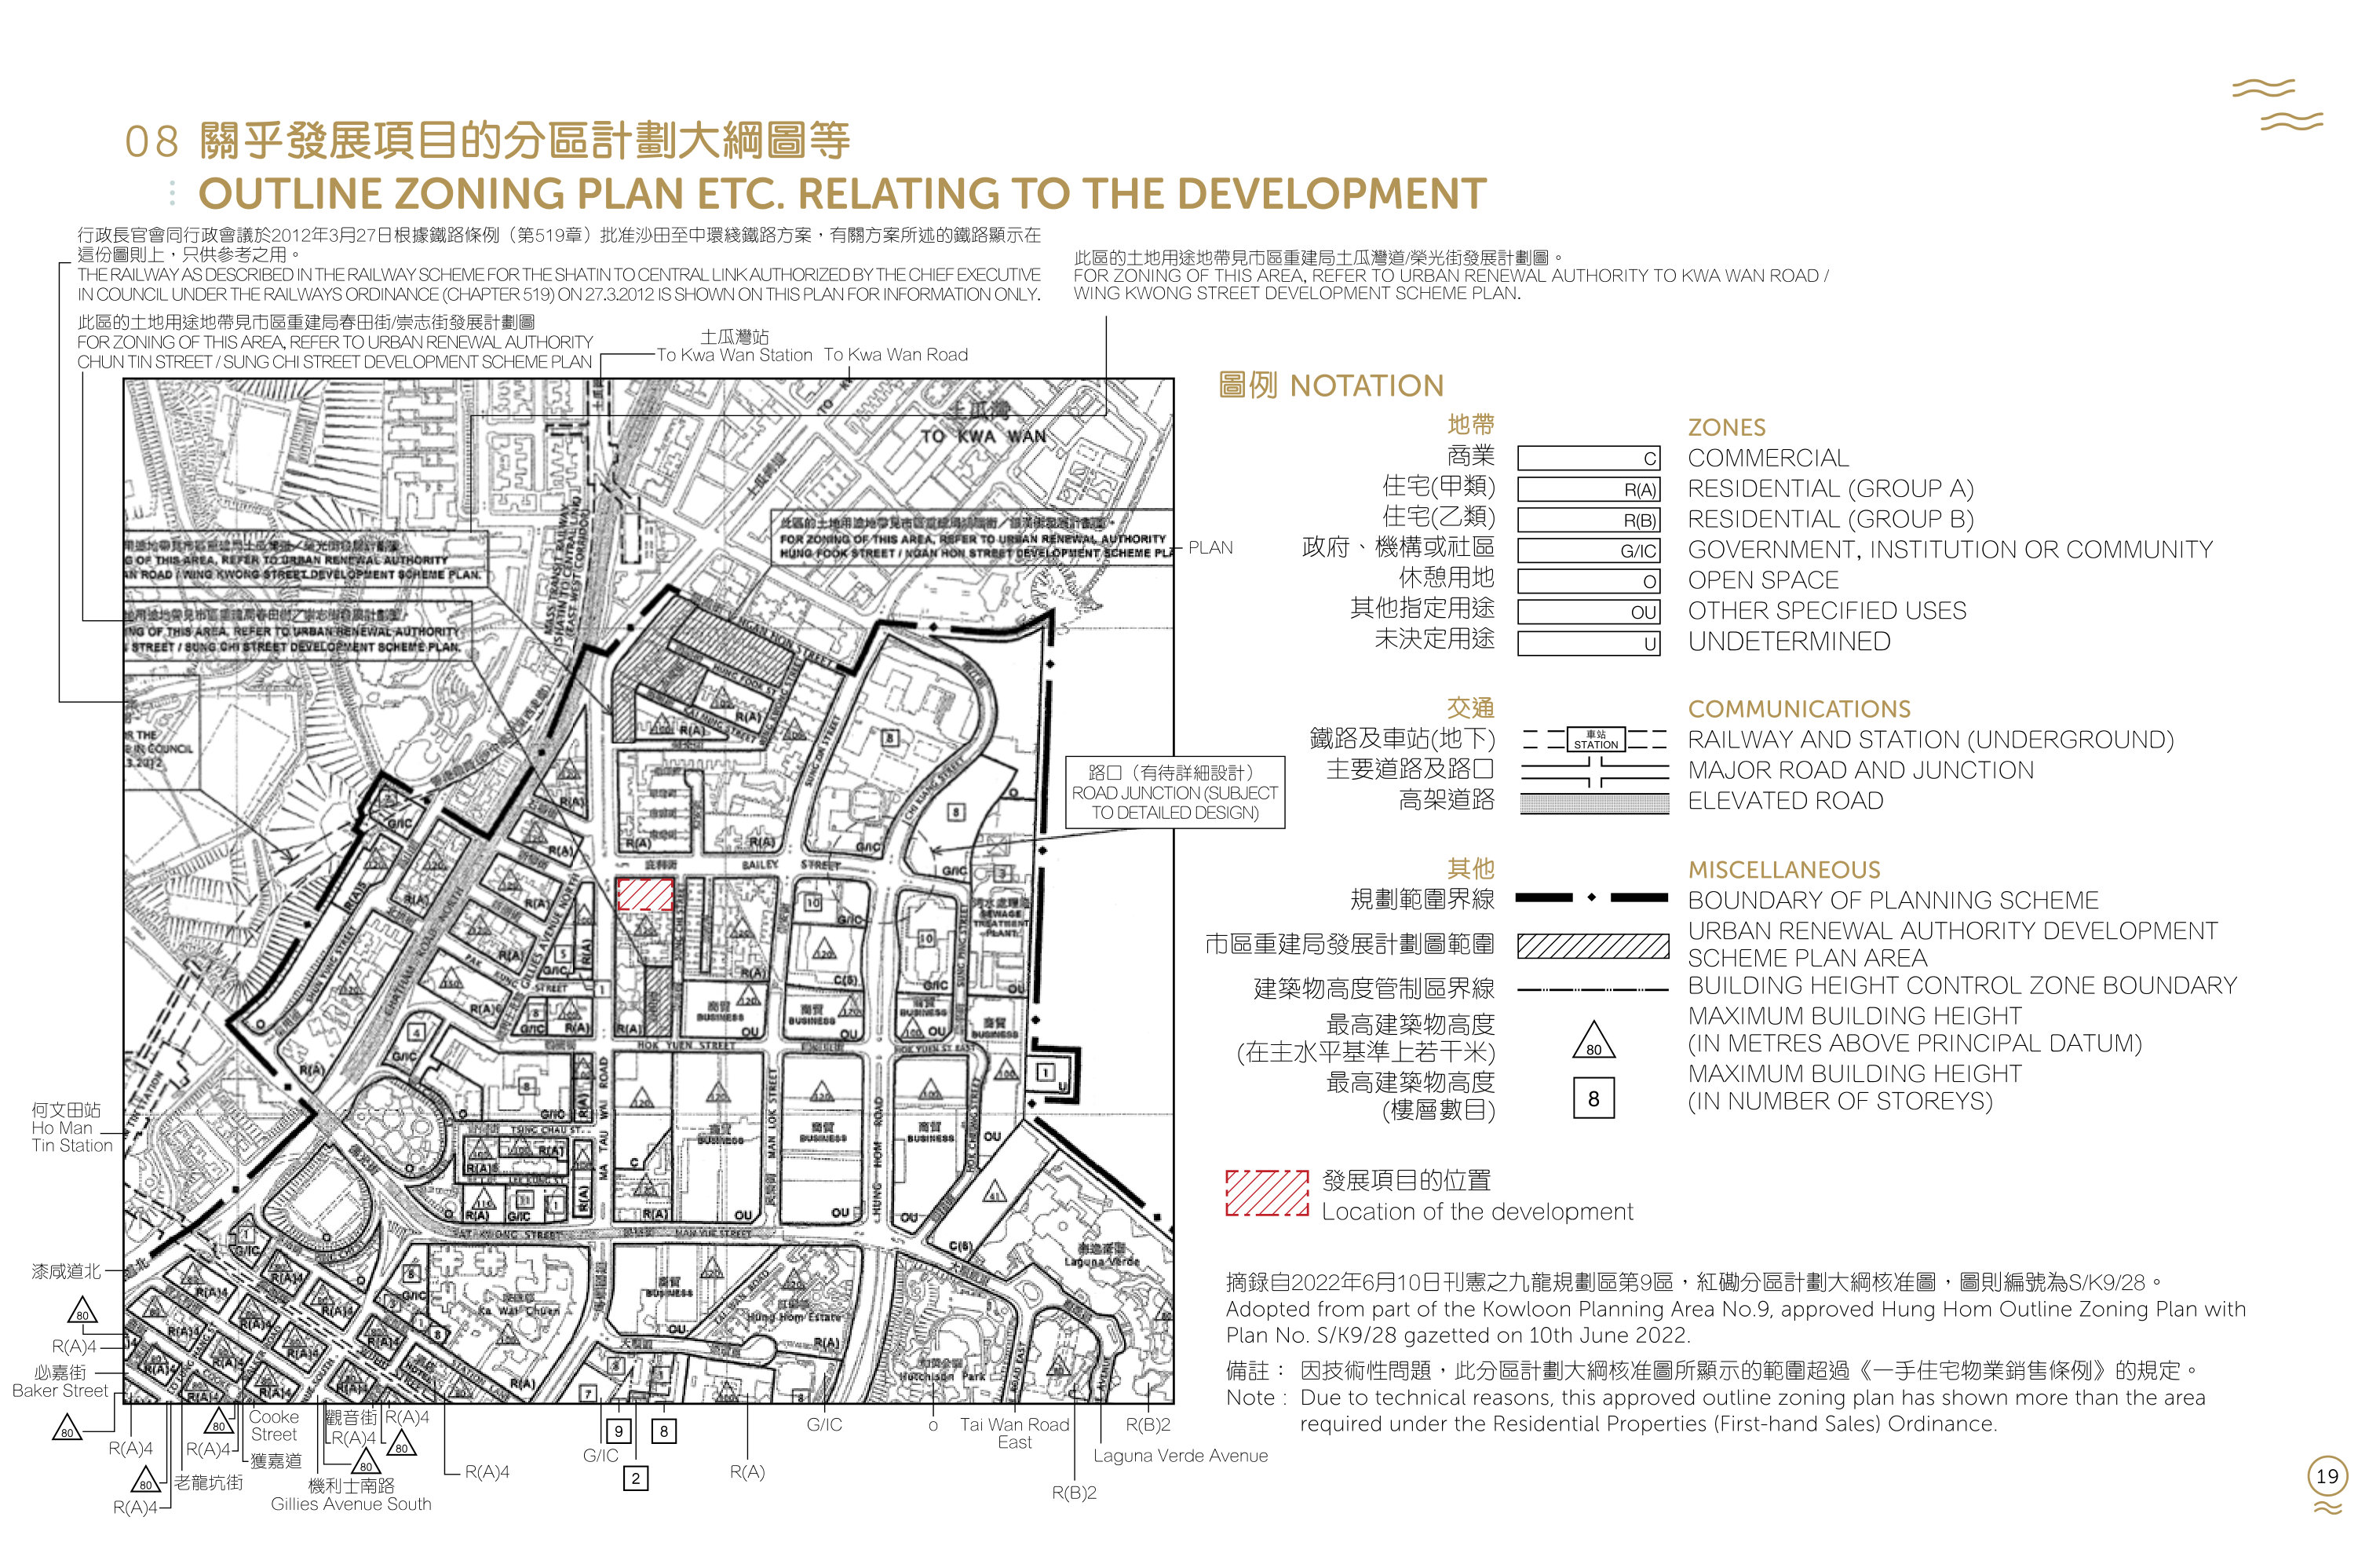Click the 'To Kwa Wan Road' callout
The image size is (2380, 1546).
[x=895, y=355]
